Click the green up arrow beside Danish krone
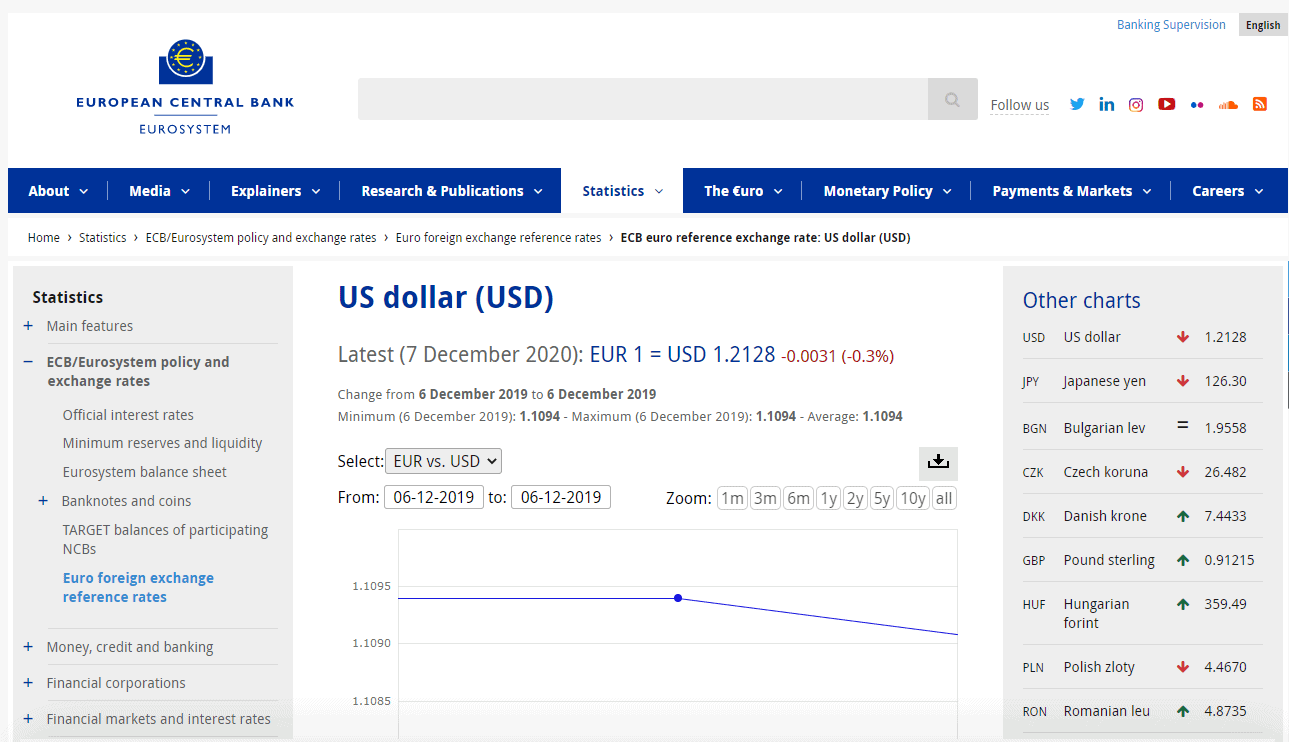The width and height of the screenshot is (1289, 742). (x=1183, y=516)
